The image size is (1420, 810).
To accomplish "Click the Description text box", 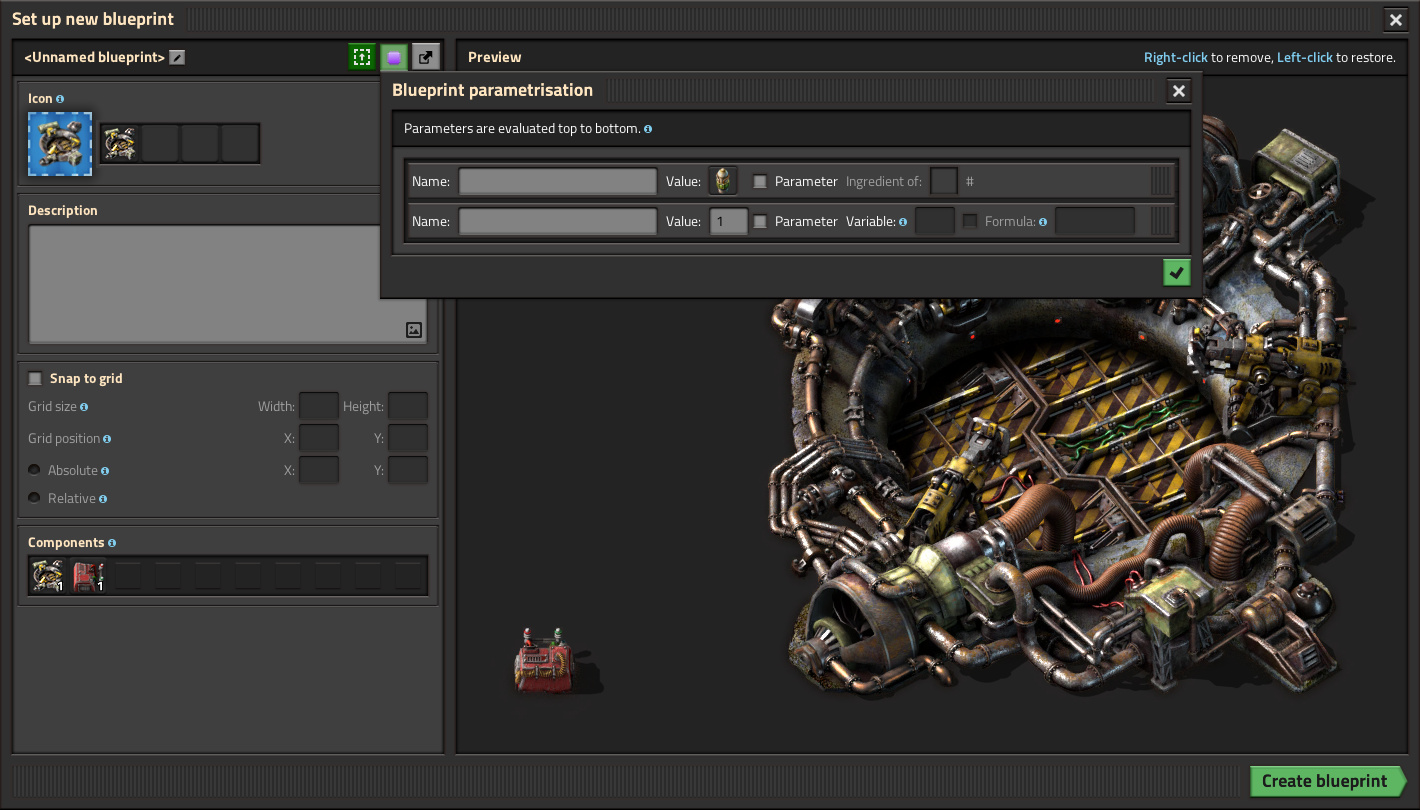I will point(200,280).
